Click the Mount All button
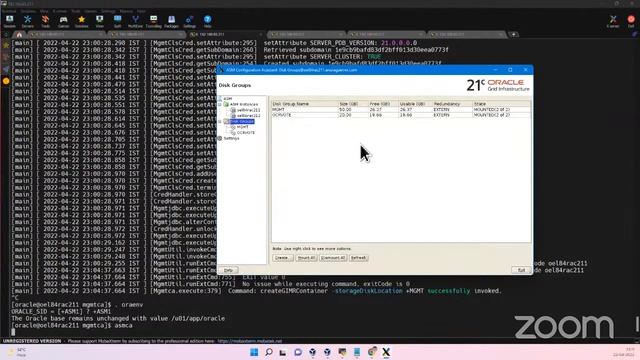 [306, 258]
